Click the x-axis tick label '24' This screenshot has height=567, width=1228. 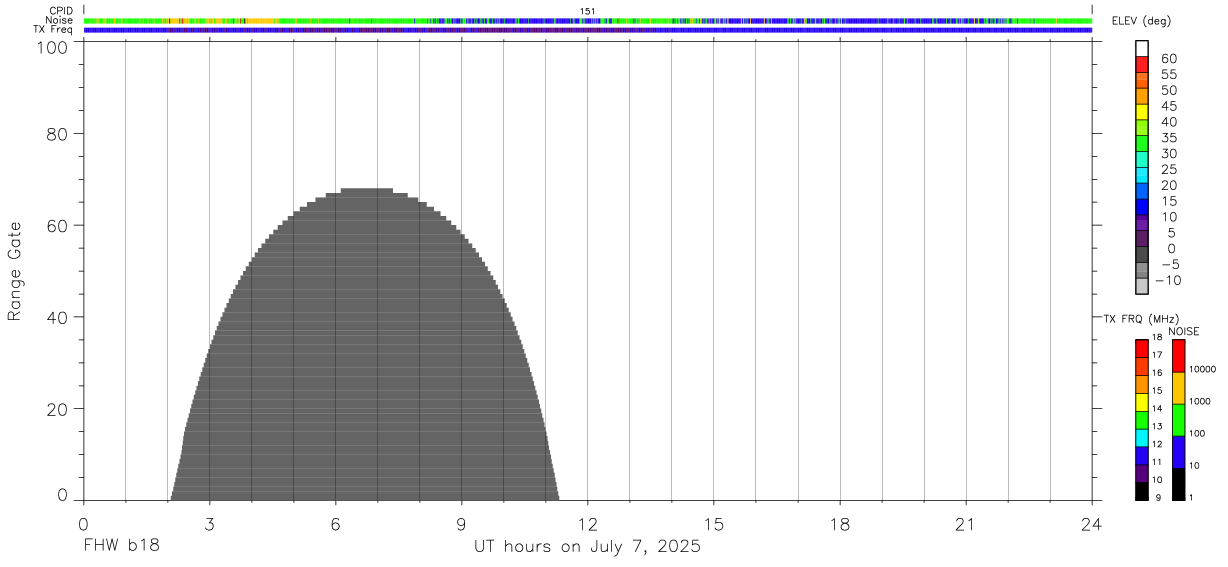[x=1092, y=524]
